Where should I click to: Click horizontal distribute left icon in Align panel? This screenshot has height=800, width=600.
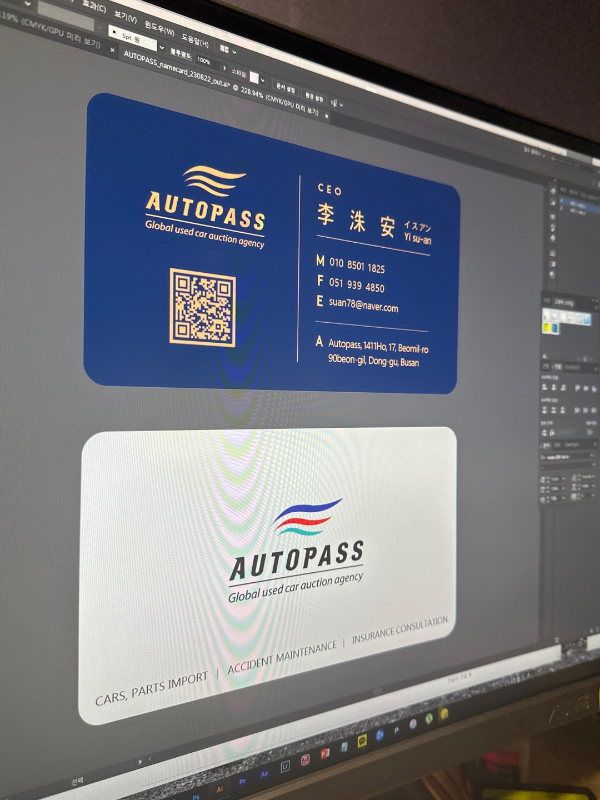(x=577, y=410)
